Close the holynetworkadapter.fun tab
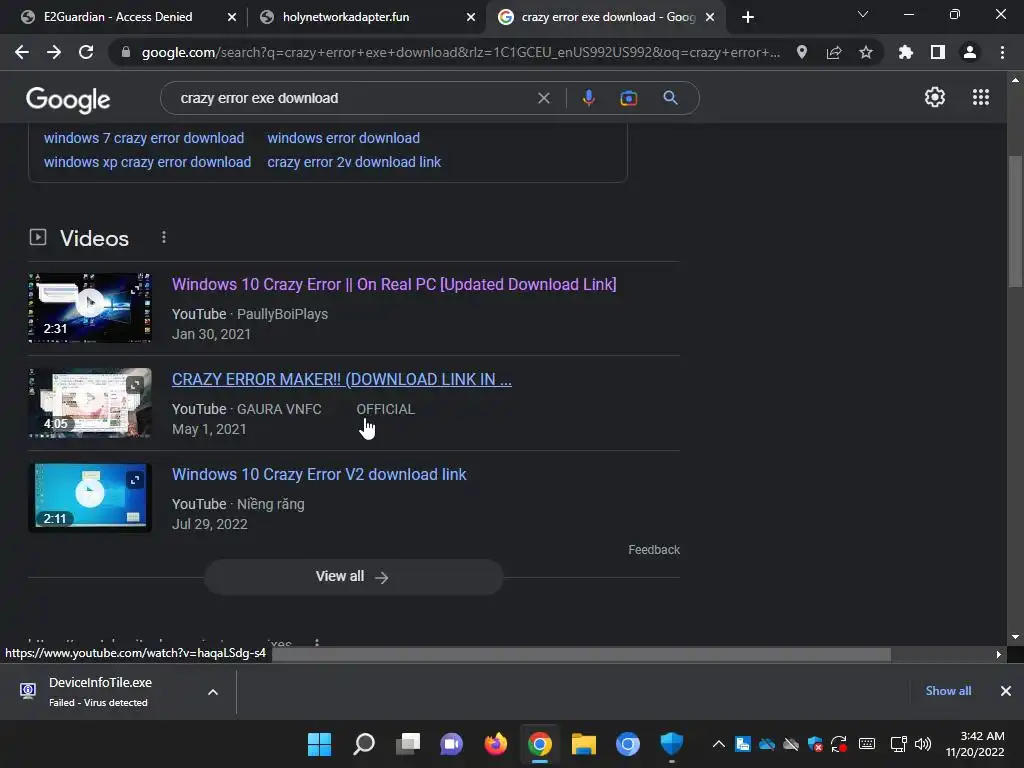 point(471,17)
